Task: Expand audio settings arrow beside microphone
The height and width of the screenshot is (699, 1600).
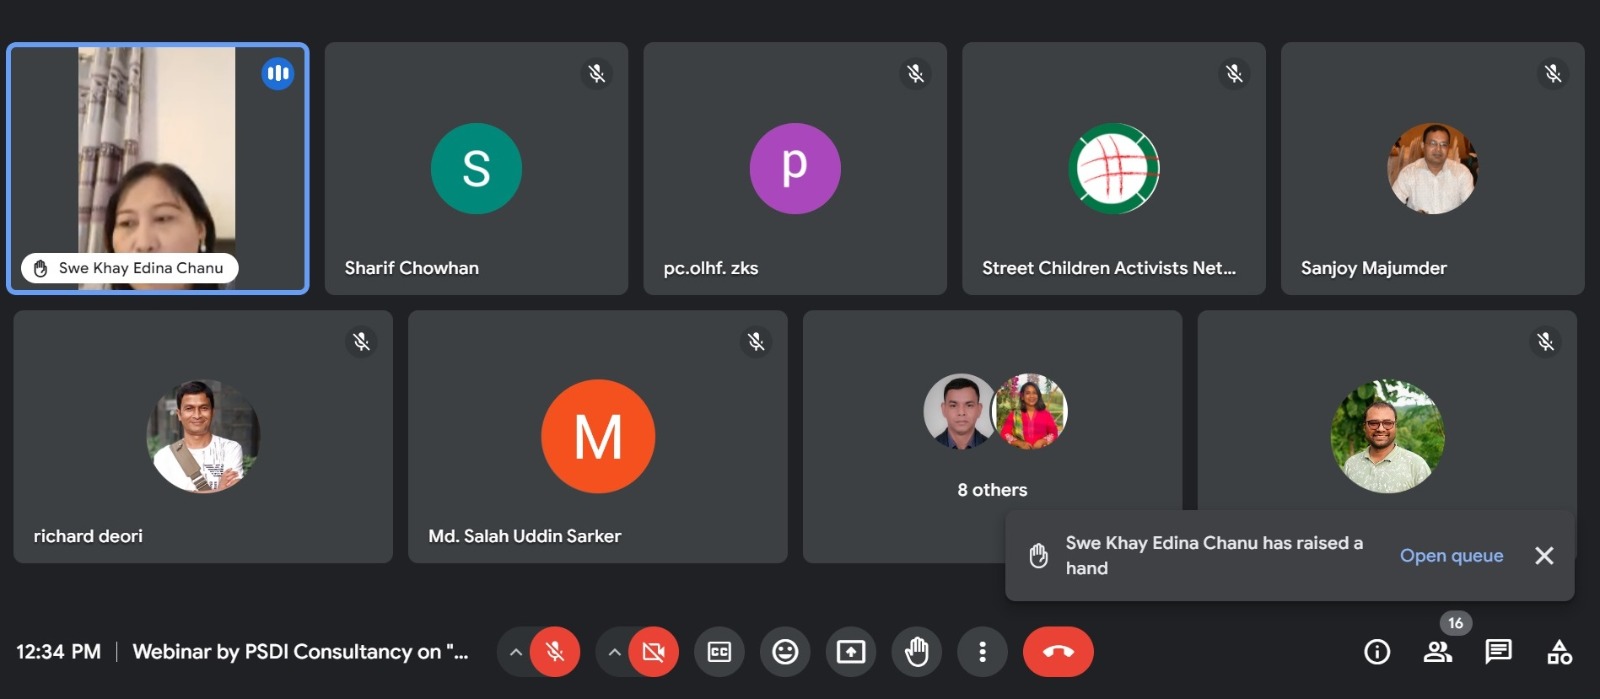Action: [x=515, y=652]
